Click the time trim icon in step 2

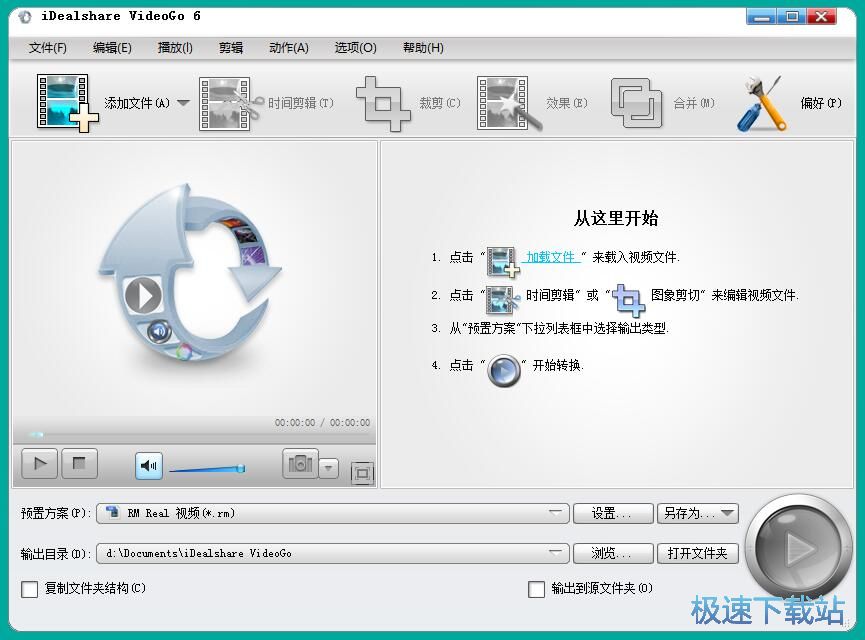coord(503,300)
